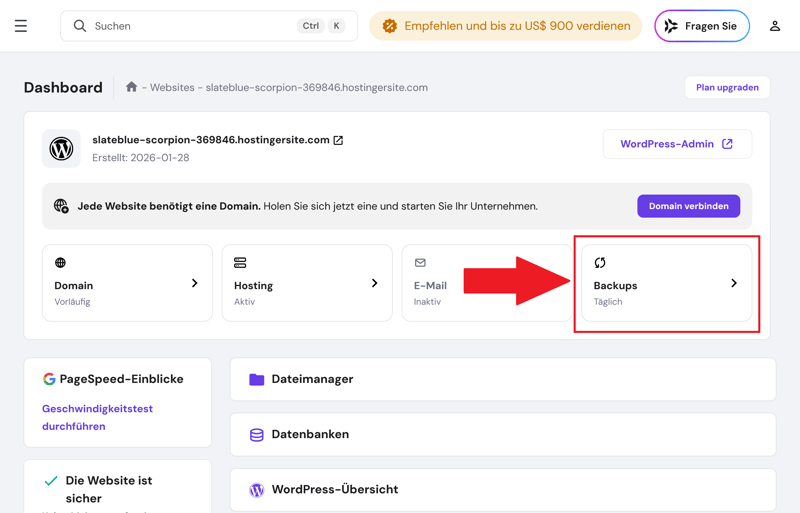Click the WordPress-Übersicht icon
Image resolution: width=800 pixels, height=513 pixels.
[x=257, y=490]
